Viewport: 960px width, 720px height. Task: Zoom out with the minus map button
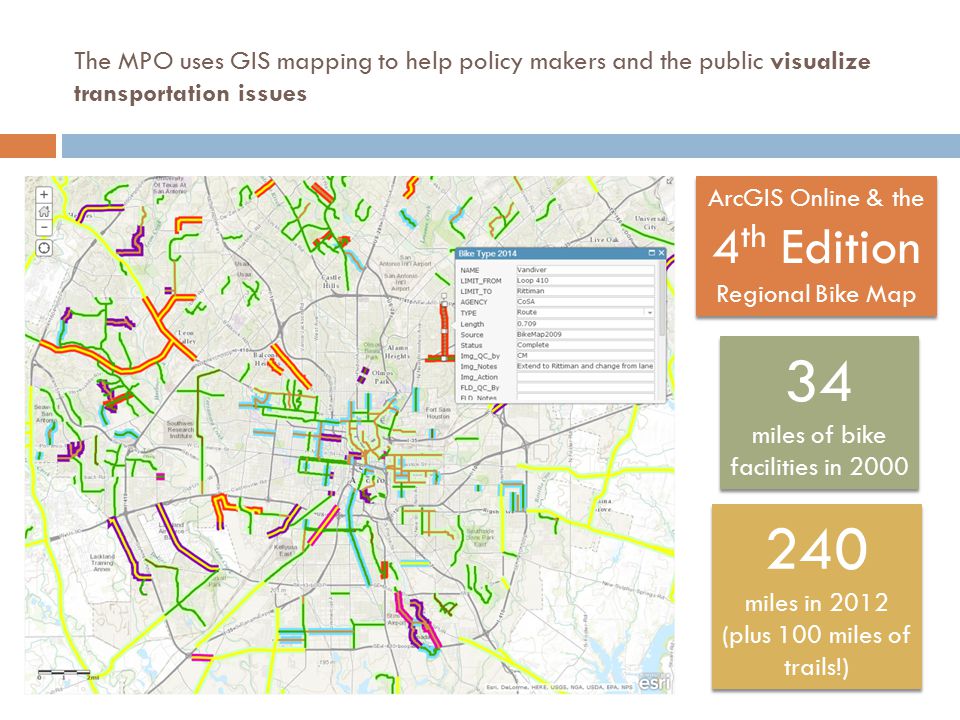[x=44, y=227]
